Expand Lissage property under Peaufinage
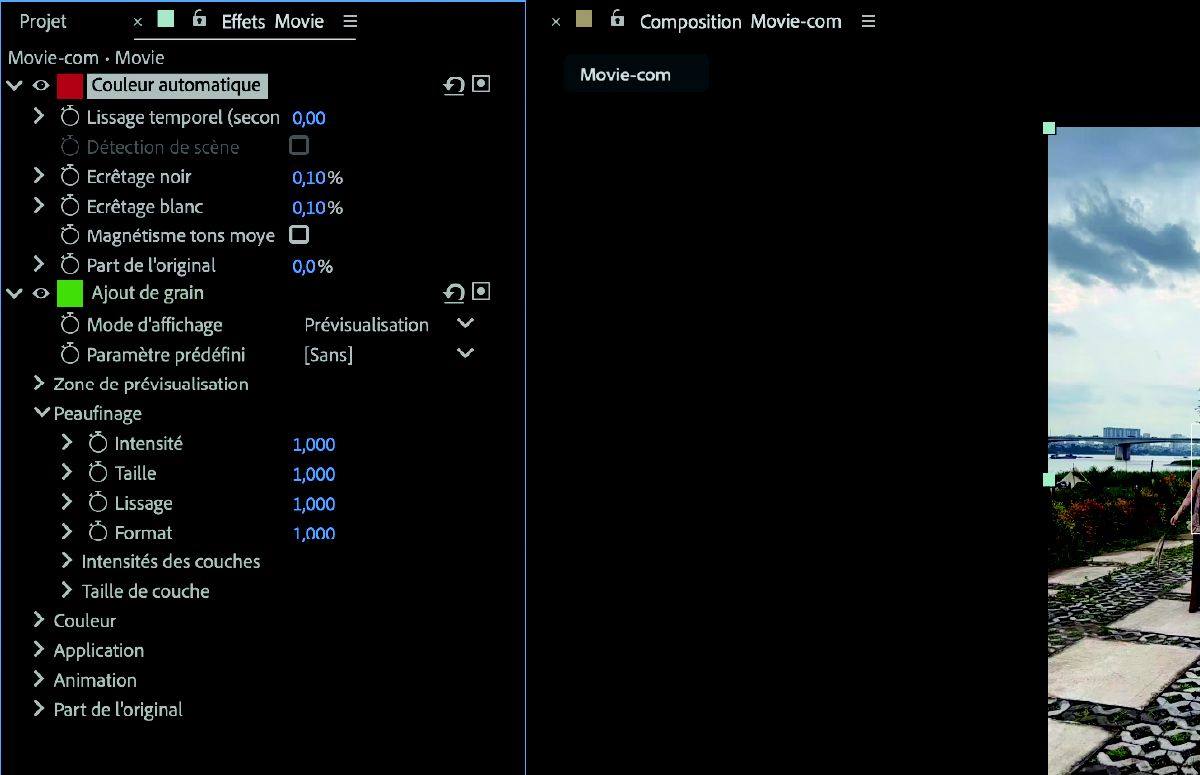Screen dimensions: 1200x775 click(67, 502)
